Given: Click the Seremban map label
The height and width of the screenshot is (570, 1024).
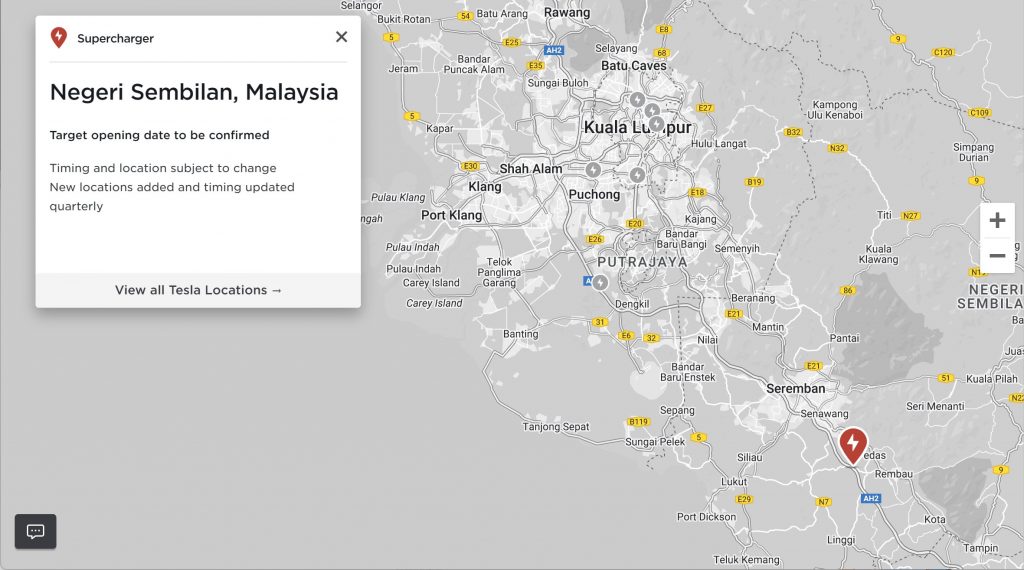Looking at the screenshot, I should pos(795,388).
